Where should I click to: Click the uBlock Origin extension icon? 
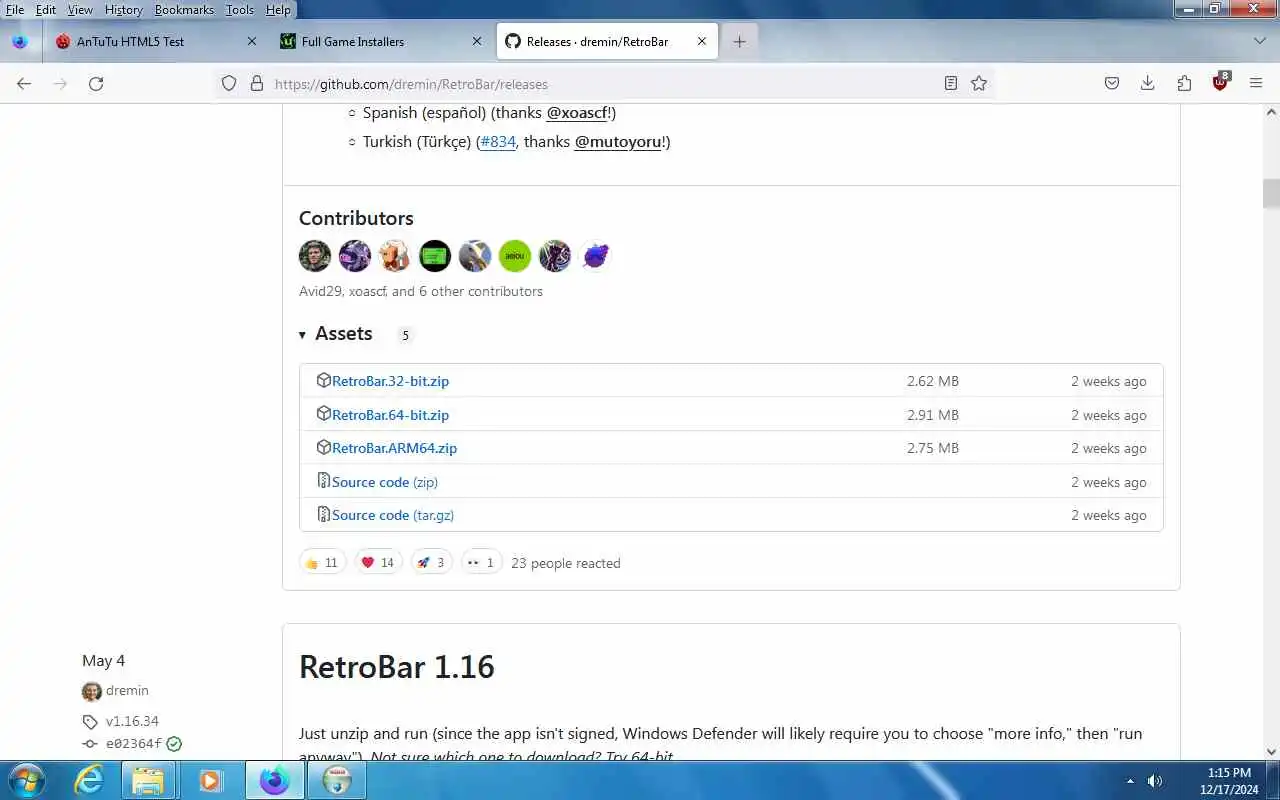pos(1220,83)
